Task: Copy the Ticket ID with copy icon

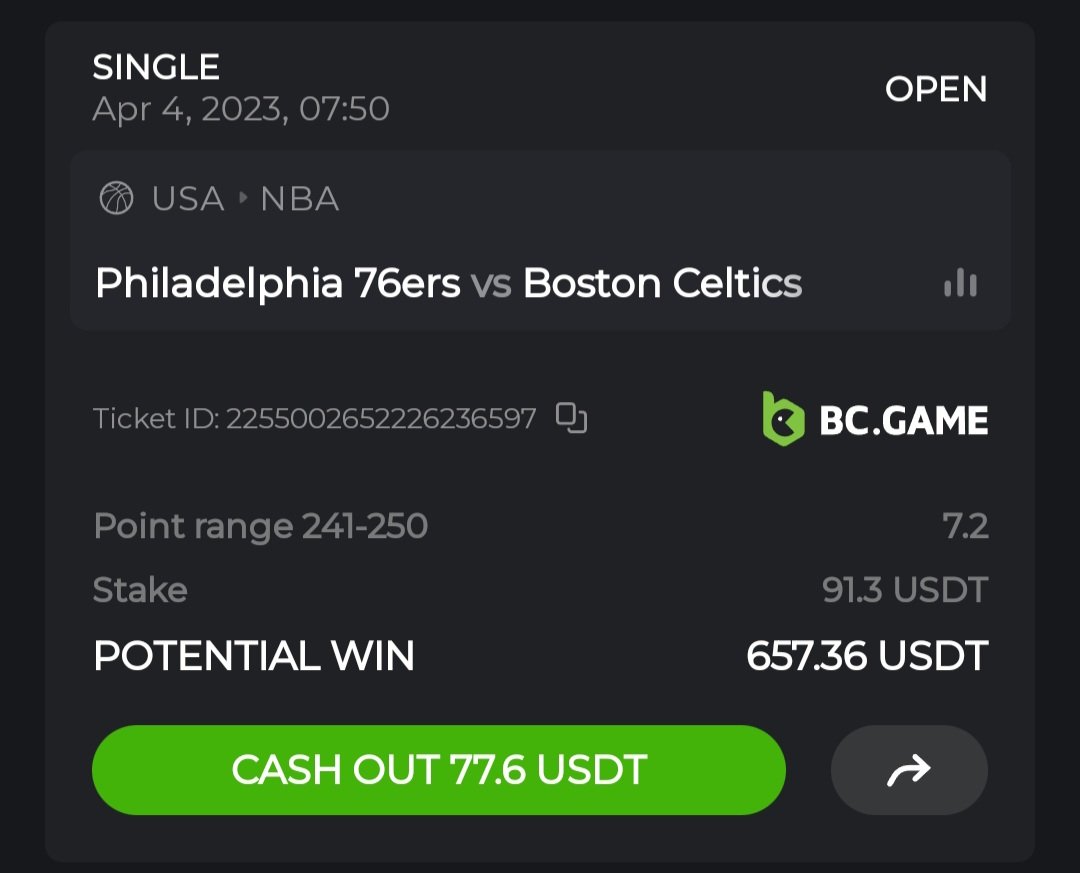Action: [x=571, y=418]
